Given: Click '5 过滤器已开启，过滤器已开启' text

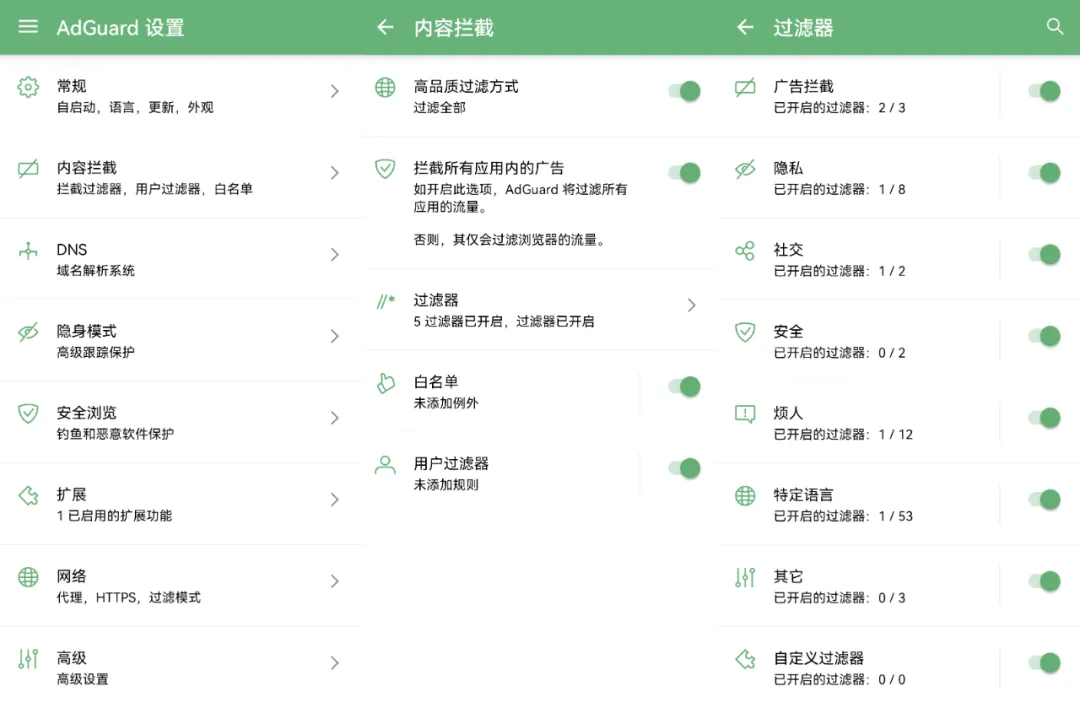Looking at the screenshot, I should pyautogui.click(x=503, y=321).
